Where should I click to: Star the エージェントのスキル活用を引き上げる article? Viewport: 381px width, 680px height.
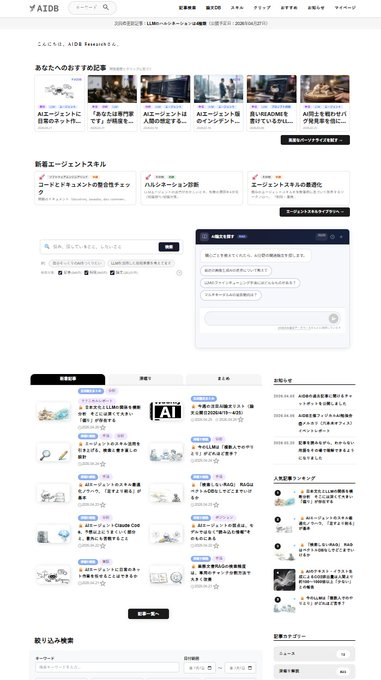coord(103,464)
